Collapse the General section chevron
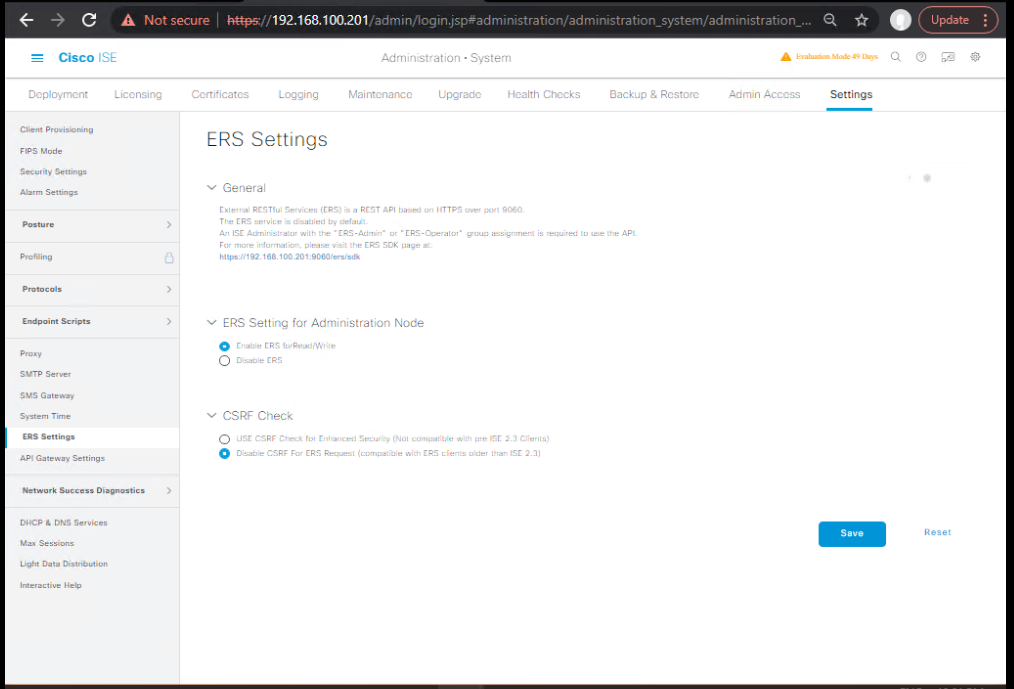Image resolution: width=1014 pixels, height=689 pixels. point(211,188)
